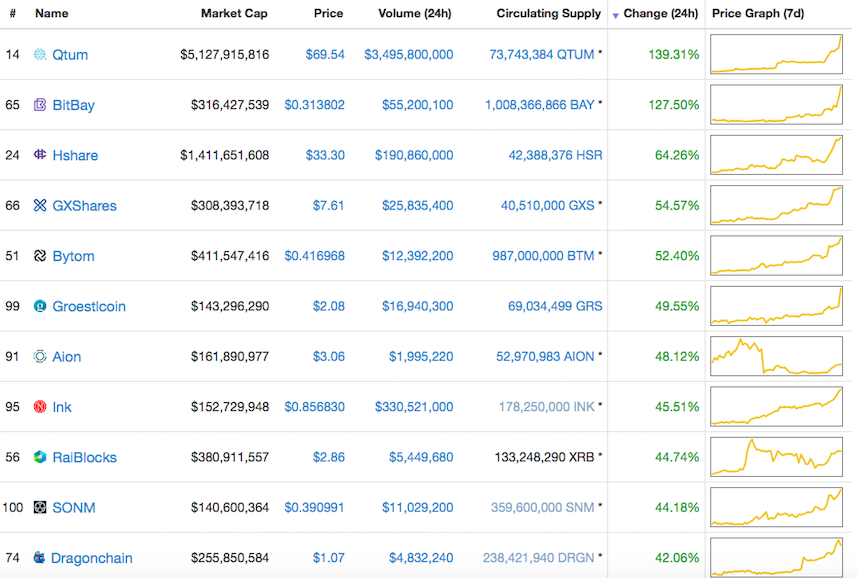Click the SONM coin logo icon

40,507
